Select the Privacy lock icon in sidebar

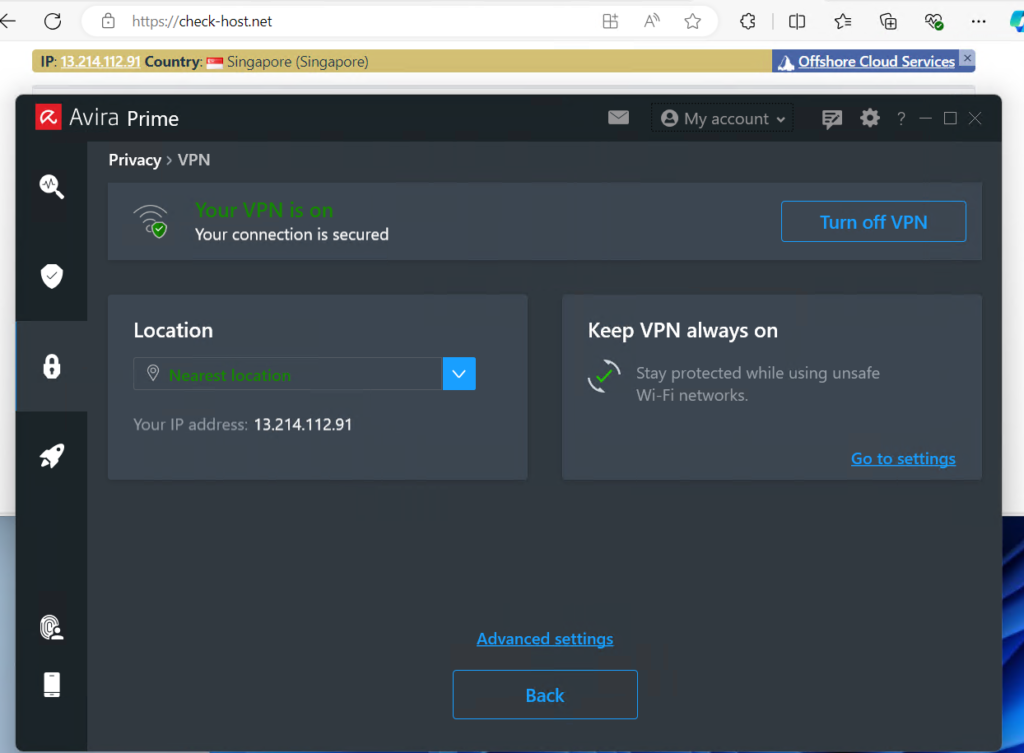pyautogui.click(x=51, y=366)
